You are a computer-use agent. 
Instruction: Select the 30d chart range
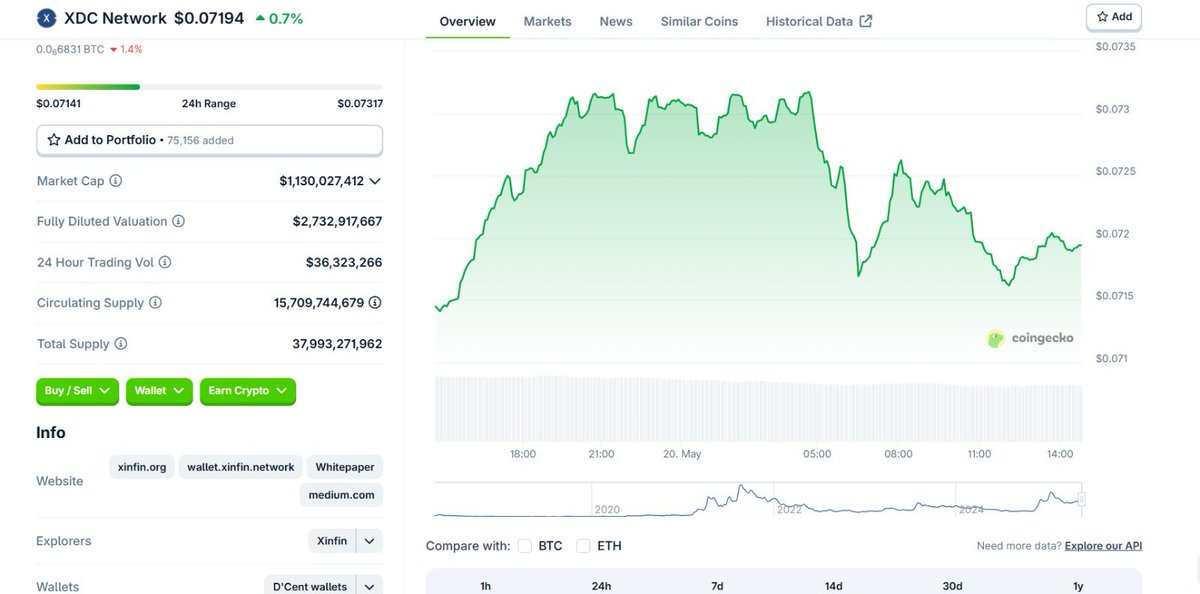tap(952, 585)
